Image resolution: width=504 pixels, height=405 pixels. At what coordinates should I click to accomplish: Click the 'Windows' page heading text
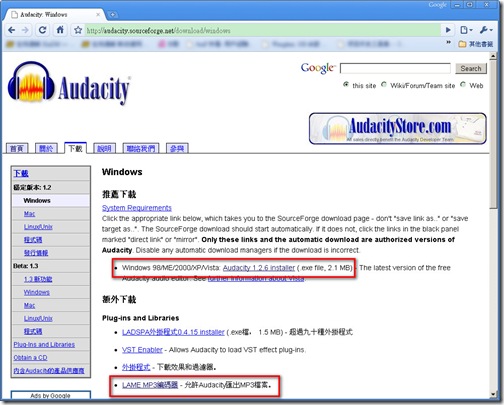[122, 172]
